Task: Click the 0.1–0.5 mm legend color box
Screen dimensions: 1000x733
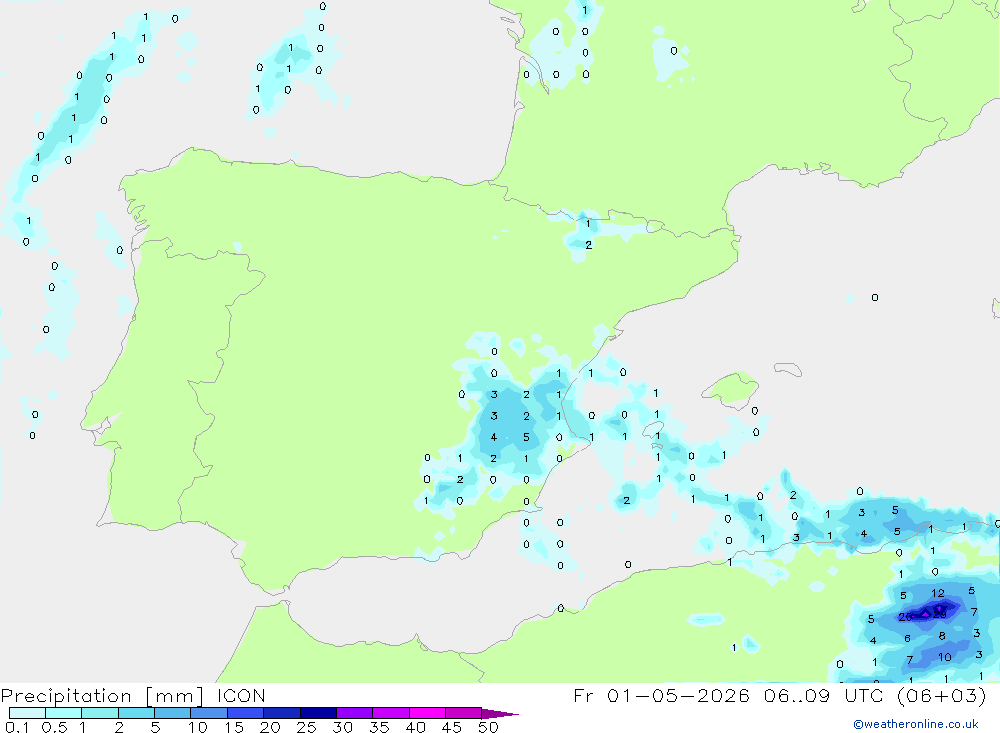Action: 27,713
